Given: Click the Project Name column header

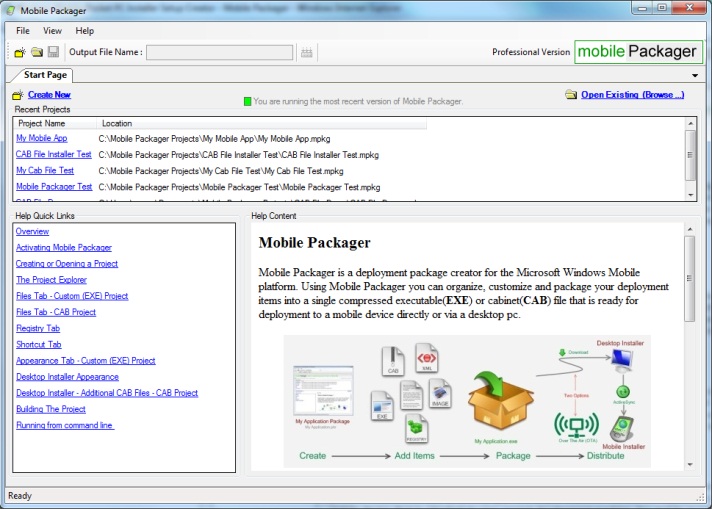Looking at the screenshot, I should [x=55, y=124].
